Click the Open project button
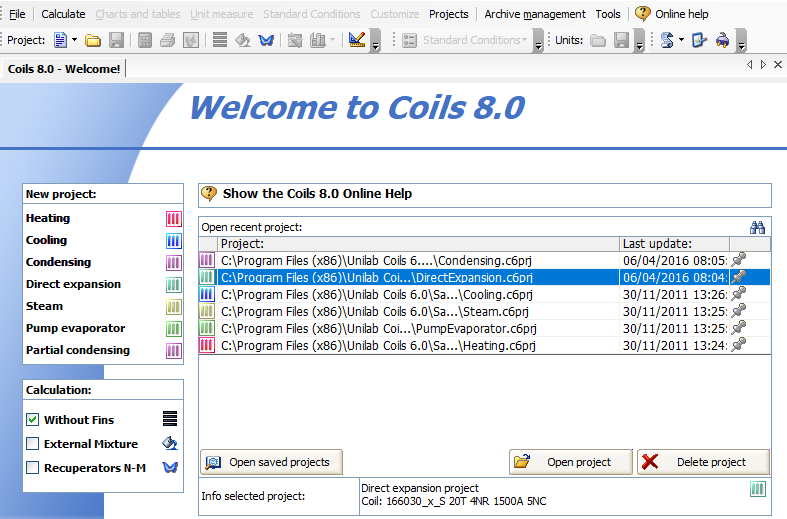Image resolution: width=787 pixels, height=519 pixels. pos(571,462)
